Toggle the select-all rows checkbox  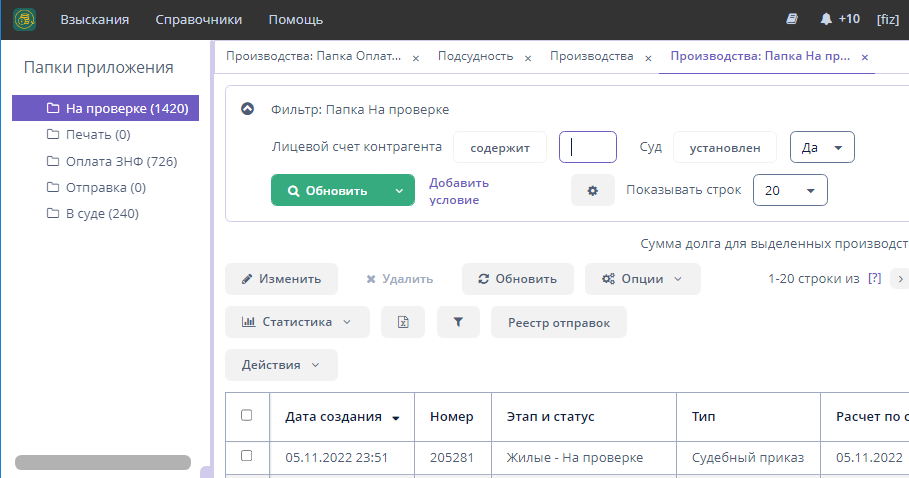(x=247, y=416)
